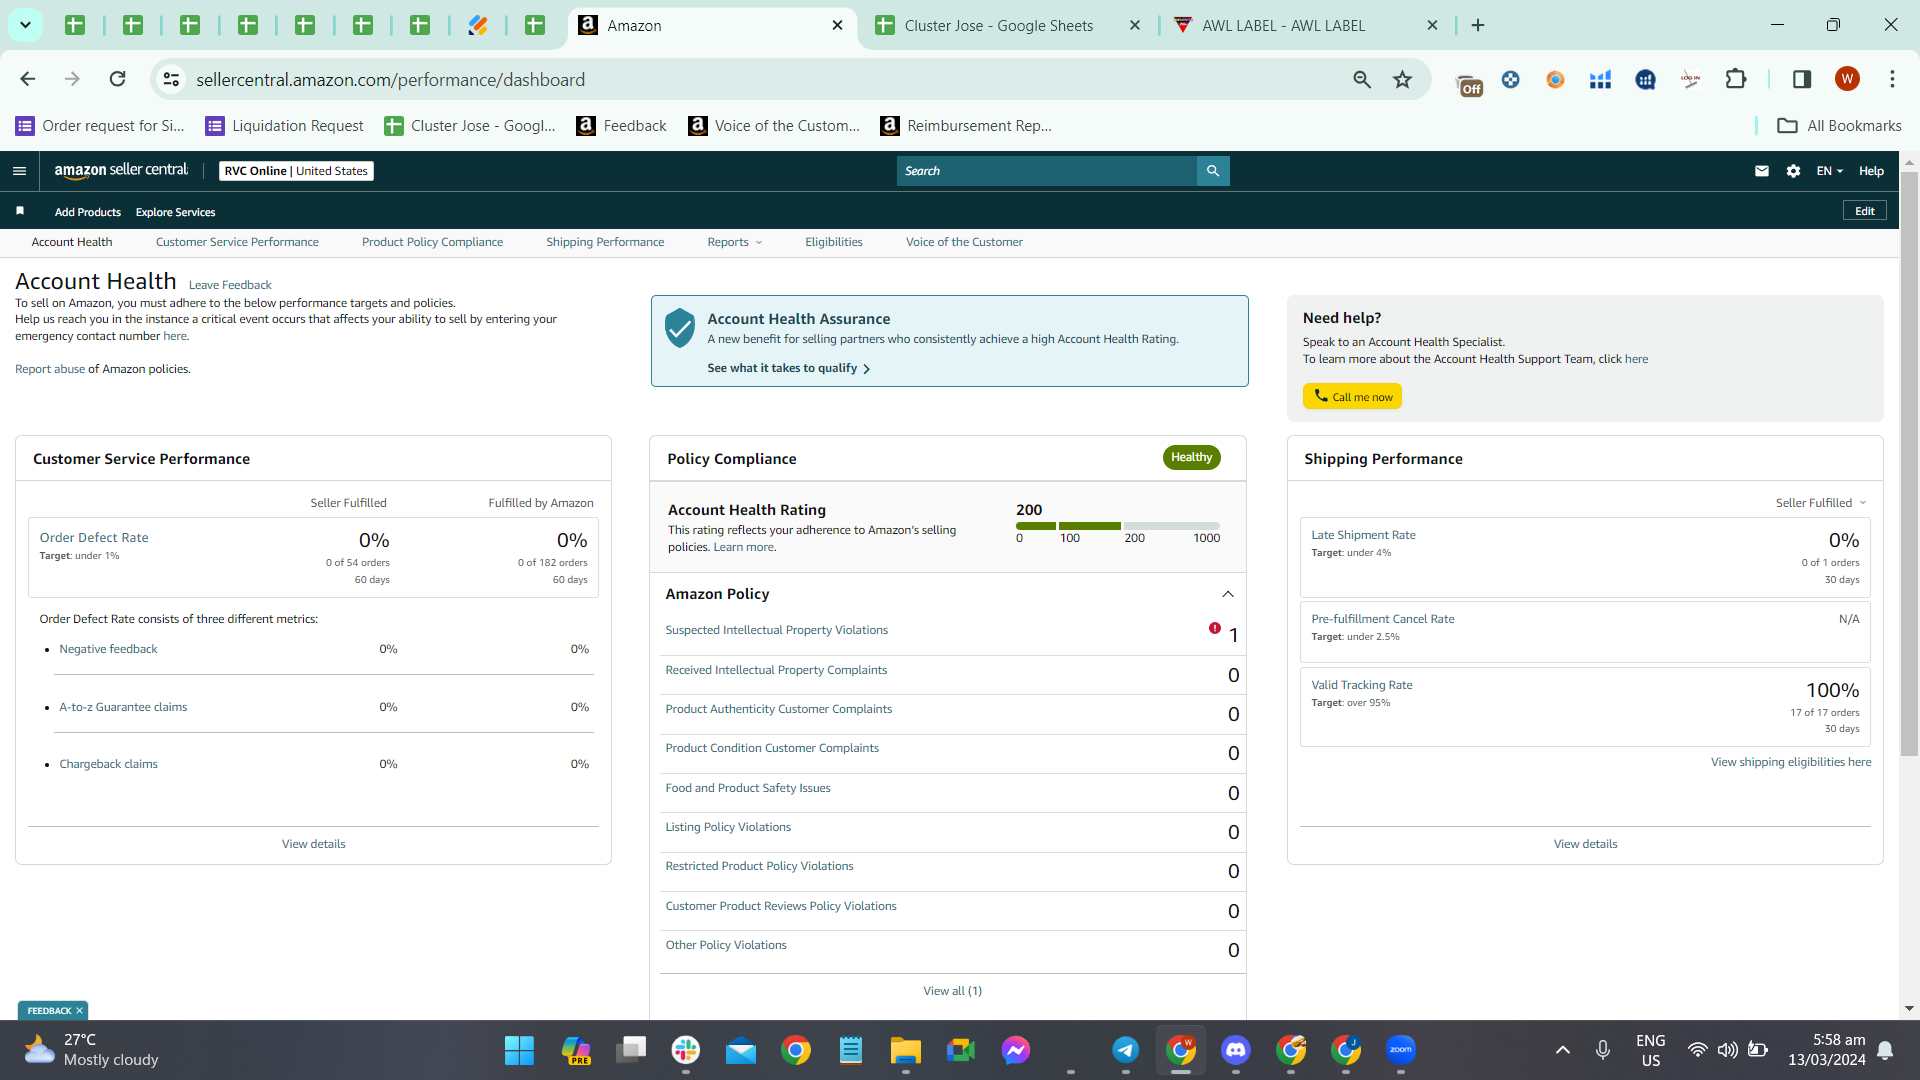Close the FEEDBACK tab widget
Screen dimensions: 1920x1080
pyautogui.click(x=79, y=1011)
